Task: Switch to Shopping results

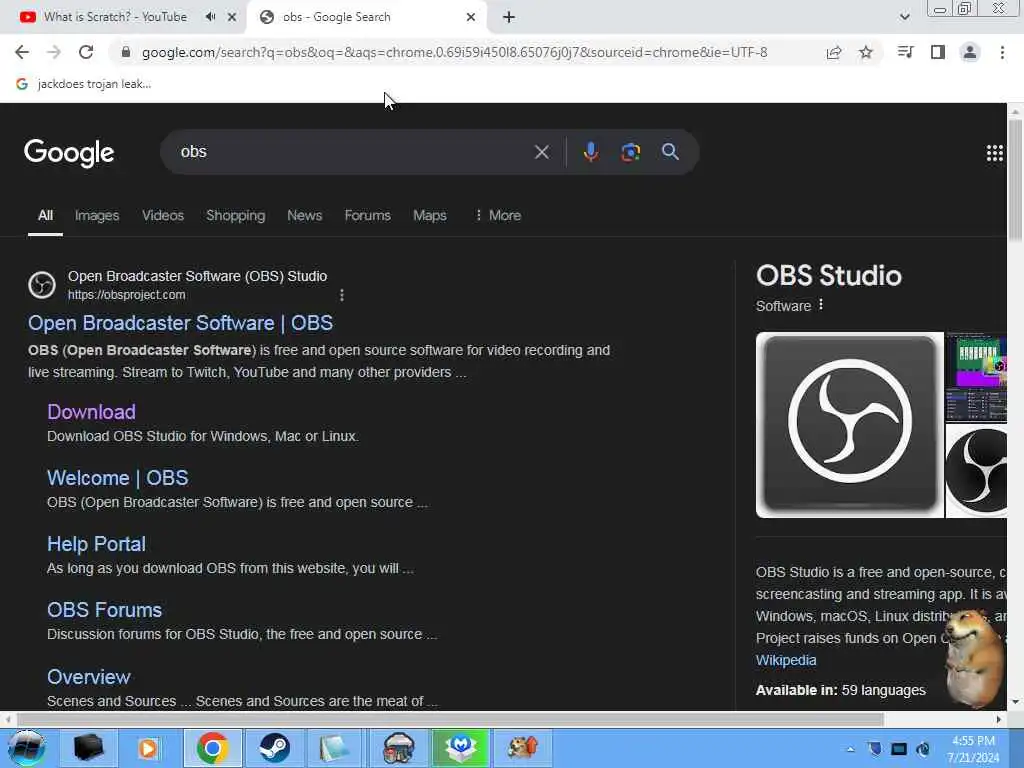Action: coord(236,216)
